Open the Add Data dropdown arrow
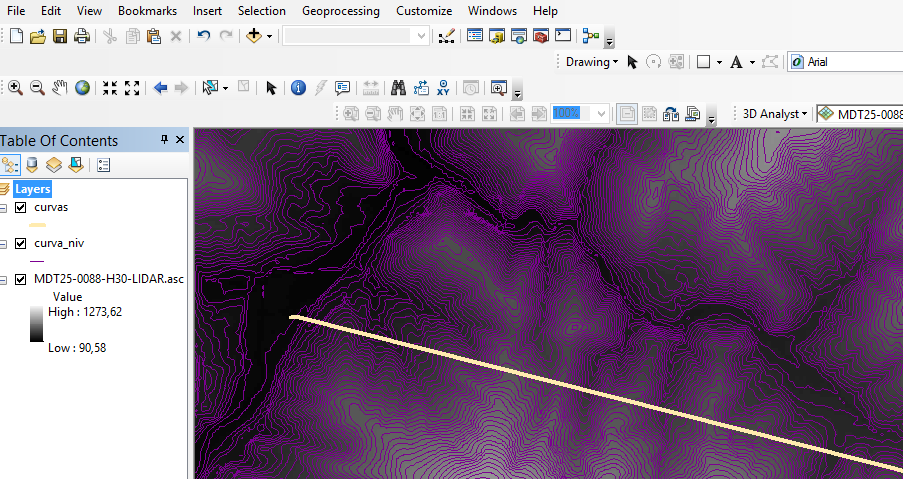The height and width of the screenshot is (479, 903). [269, 36]
